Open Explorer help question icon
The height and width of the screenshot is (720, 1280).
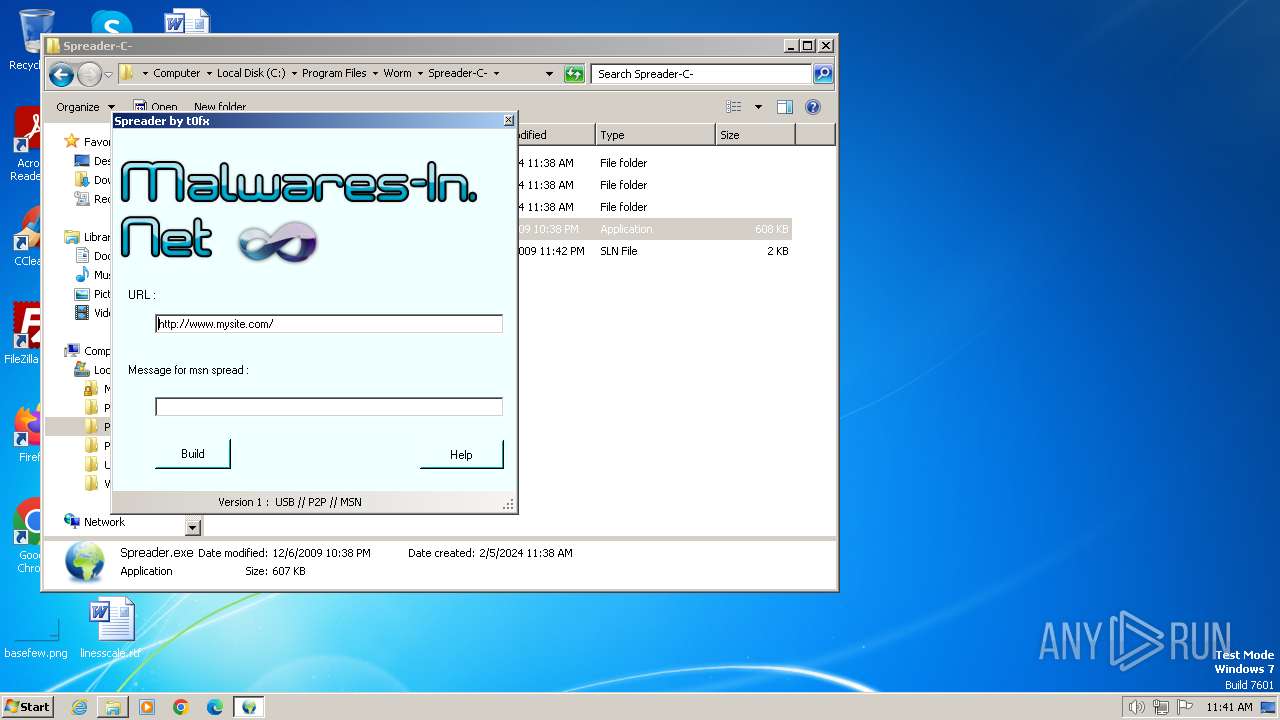[813, 107]
